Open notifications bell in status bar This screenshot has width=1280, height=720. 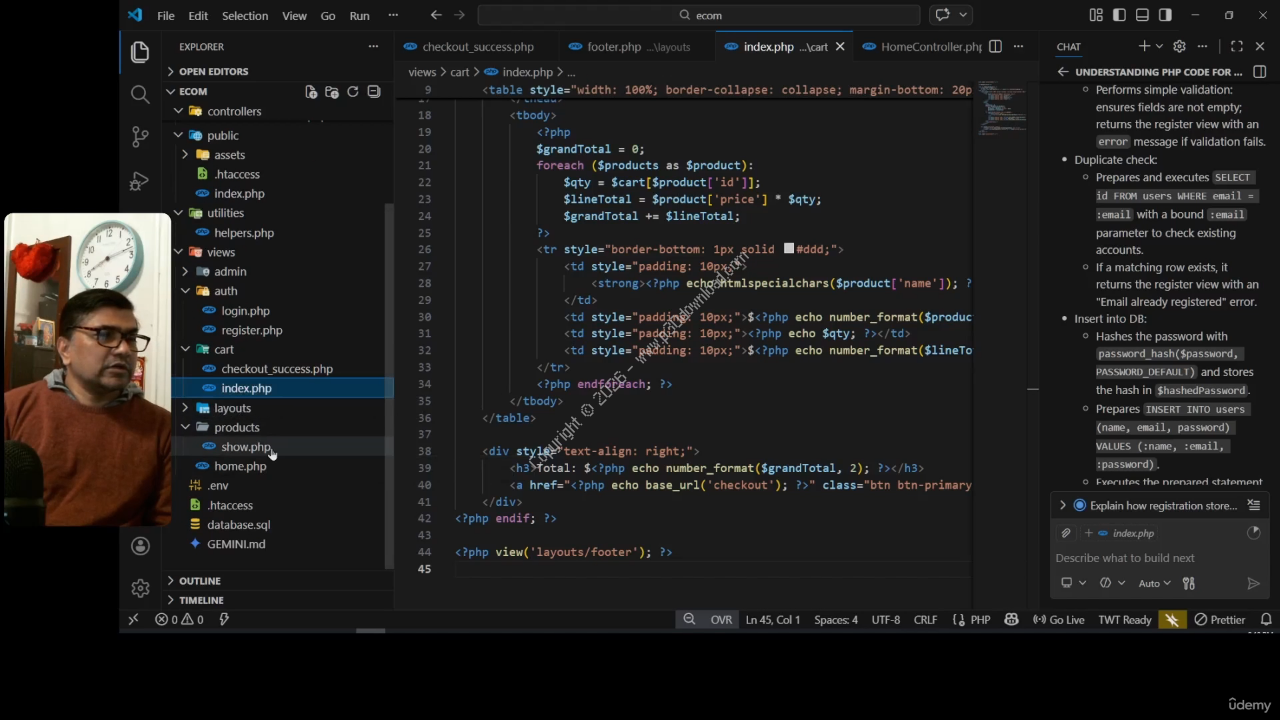click(1266, 620)
